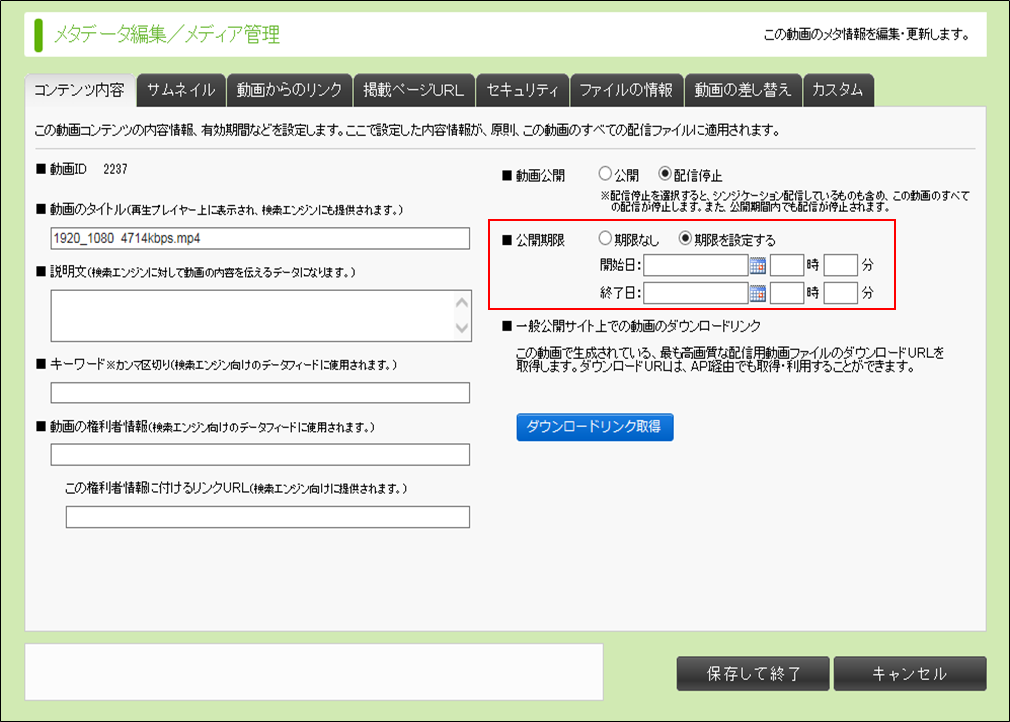Click the メタデータ編集／メディア管理 heading
The width and height of the screenshot is (1010, 722).
click(x=166, y=34)
